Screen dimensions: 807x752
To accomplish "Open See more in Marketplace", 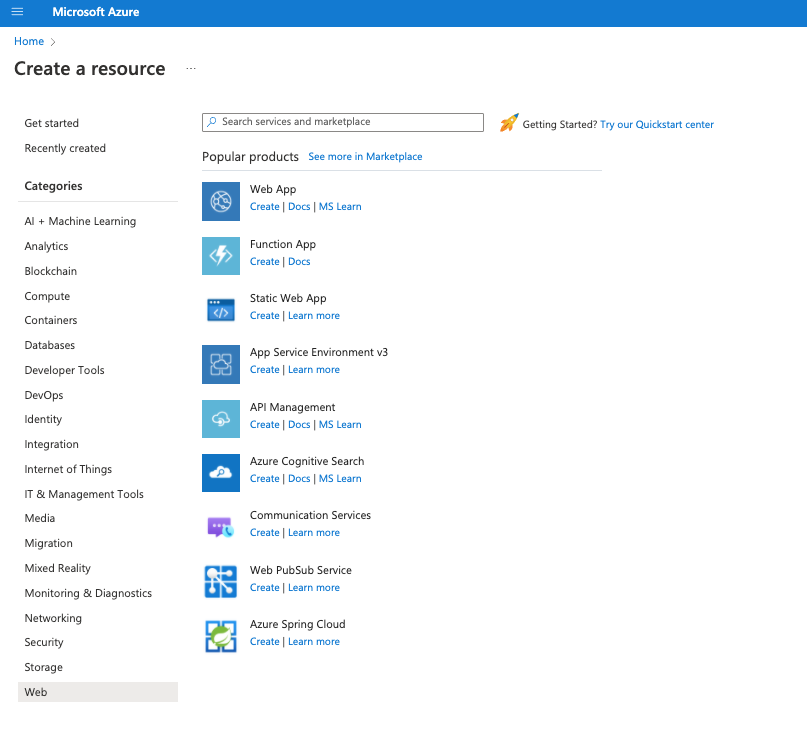I will [x=365, y=156].
